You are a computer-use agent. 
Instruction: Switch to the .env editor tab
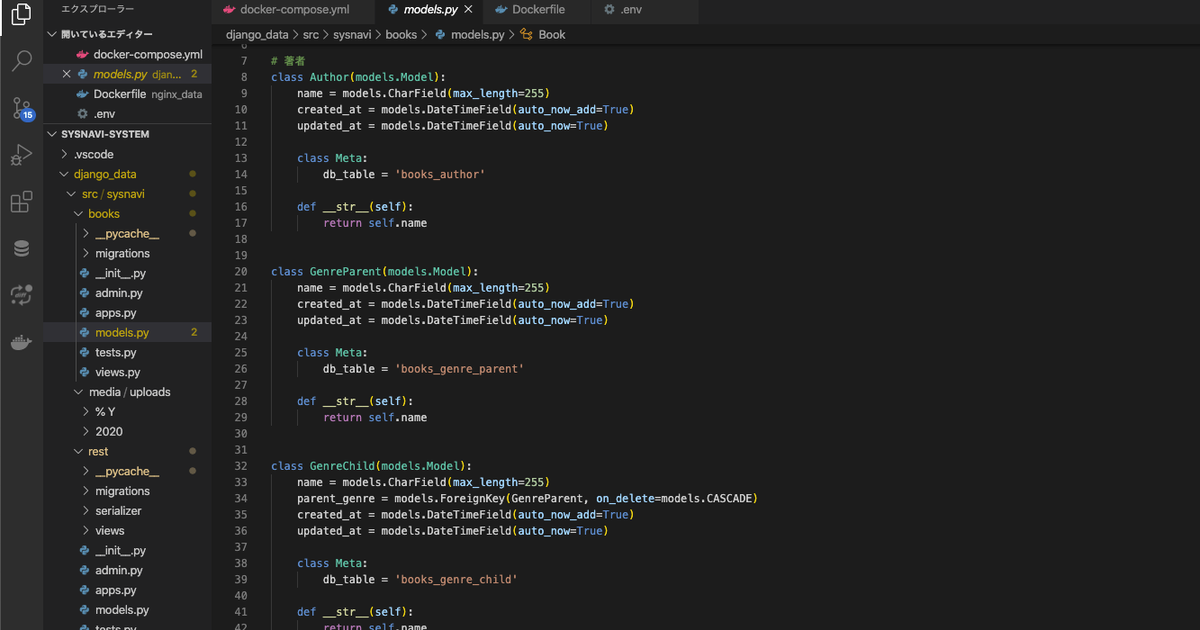(x=630, y=10)
